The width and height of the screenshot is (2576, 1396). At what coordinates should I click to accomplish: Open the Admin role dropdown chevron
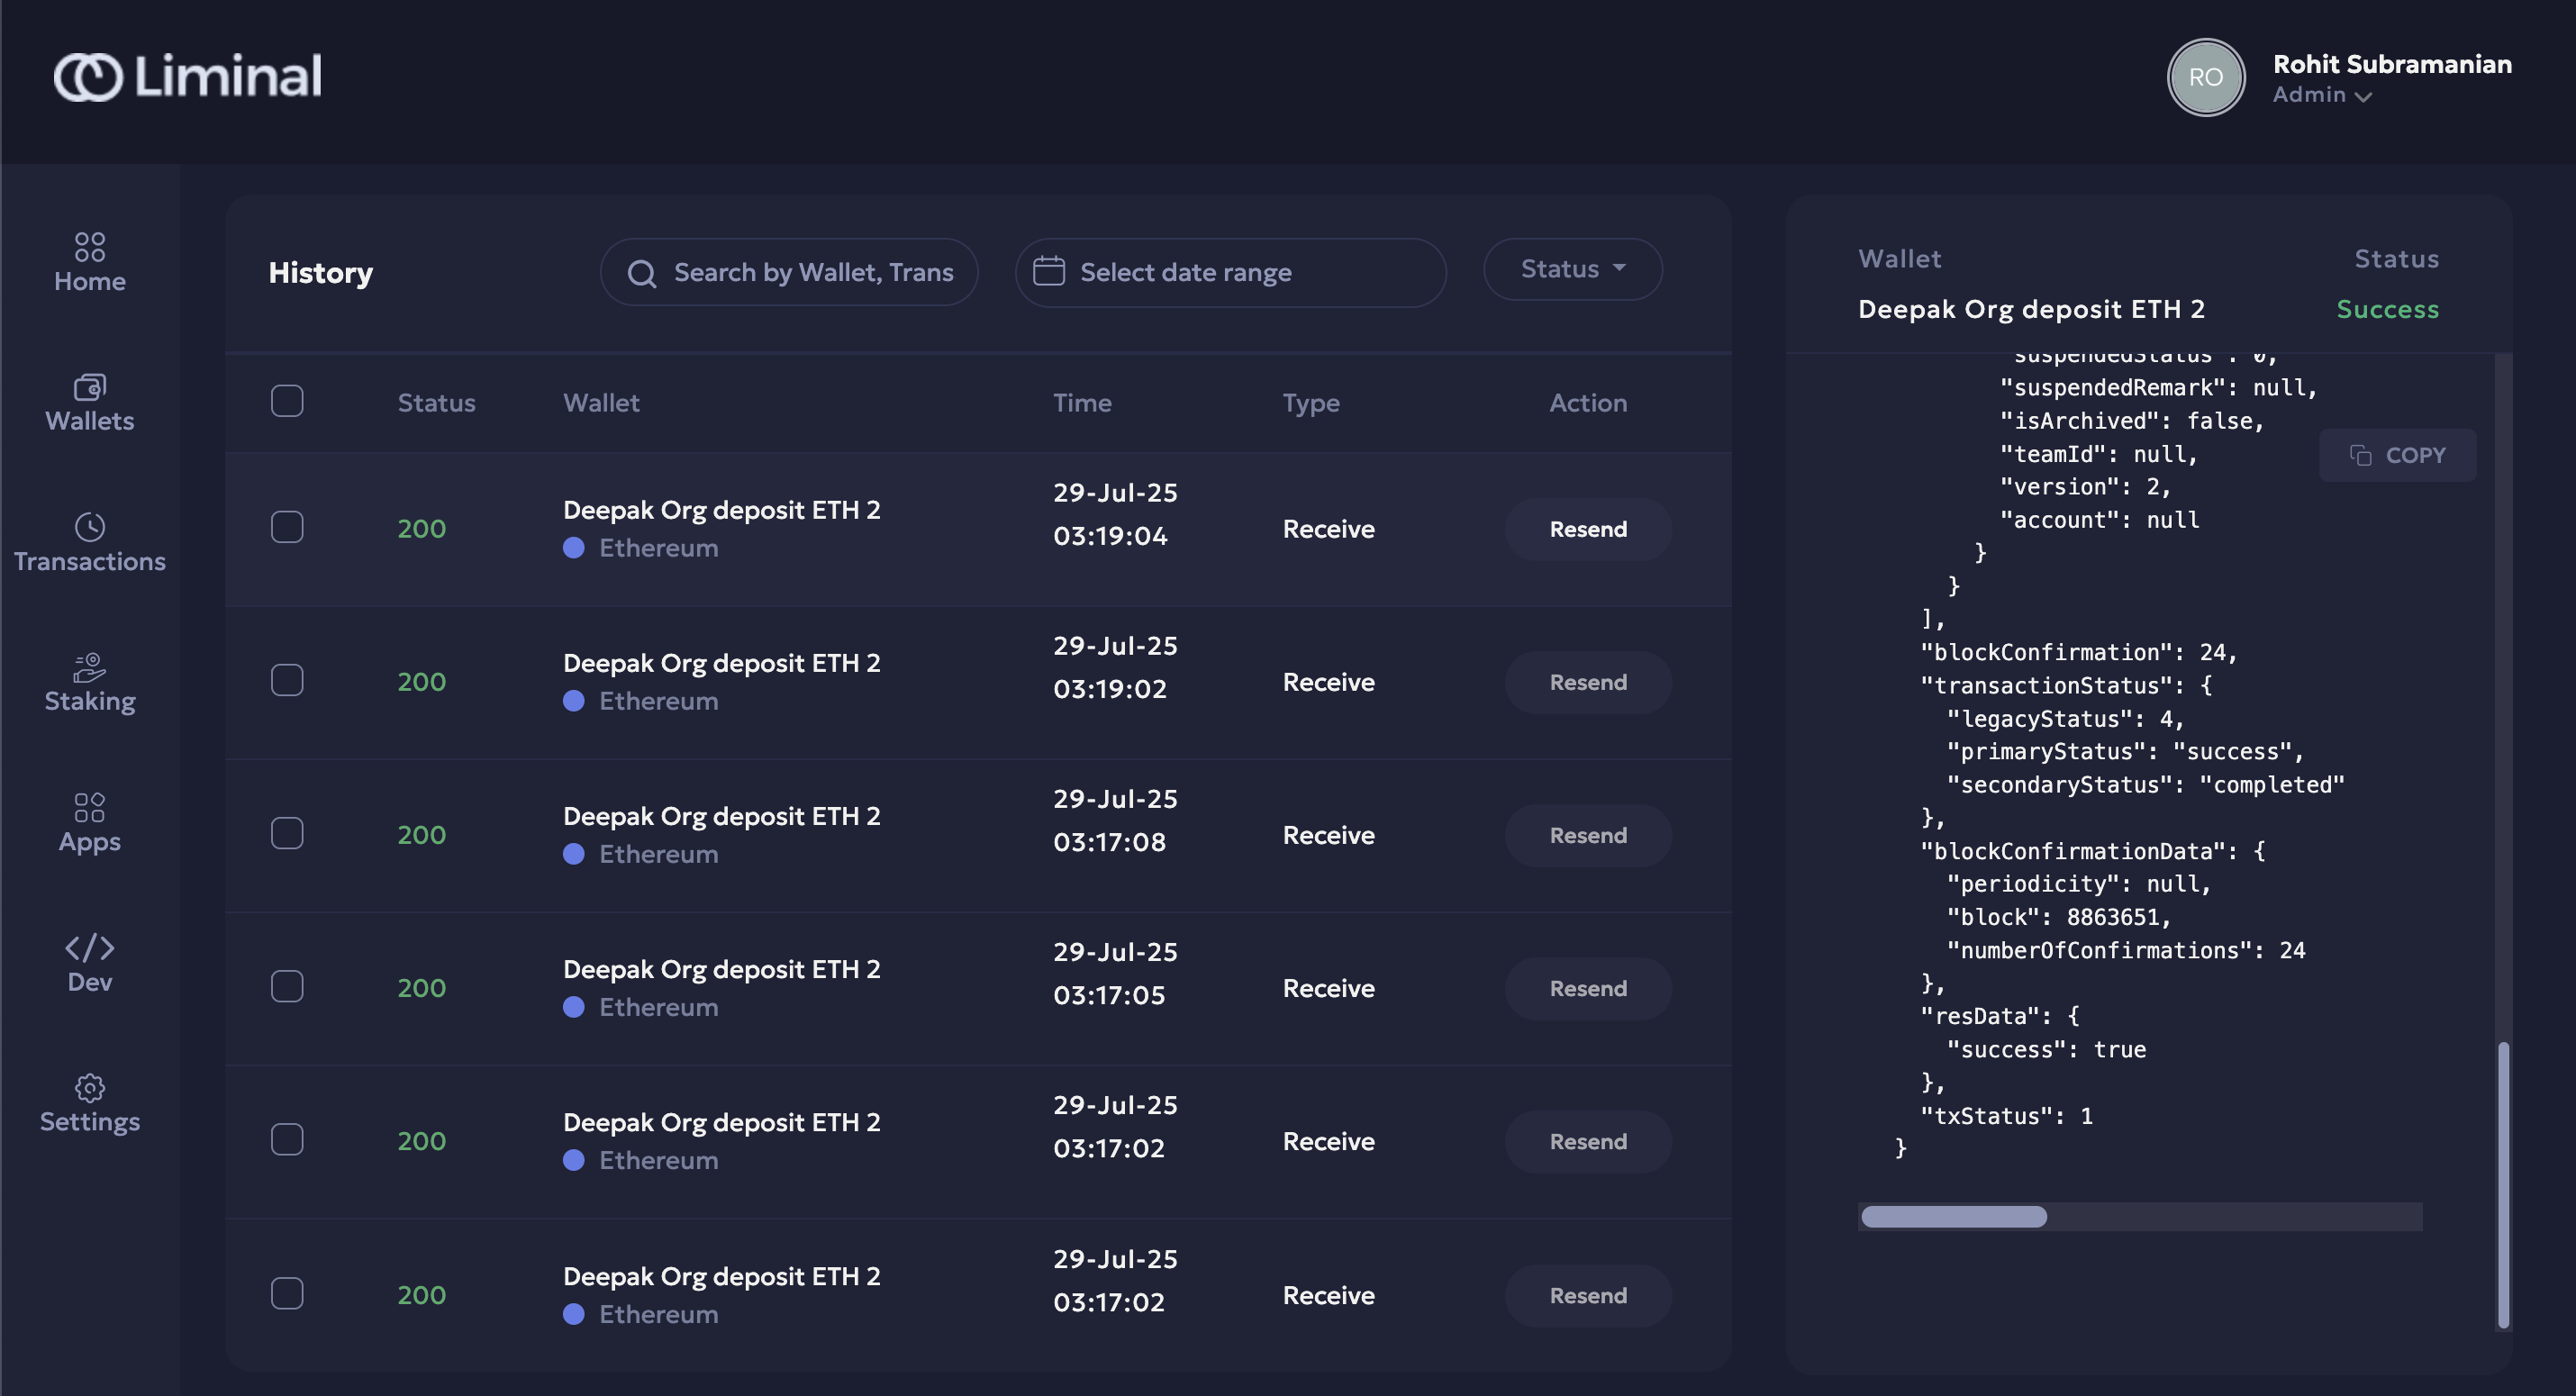(x=2363, y=97)
